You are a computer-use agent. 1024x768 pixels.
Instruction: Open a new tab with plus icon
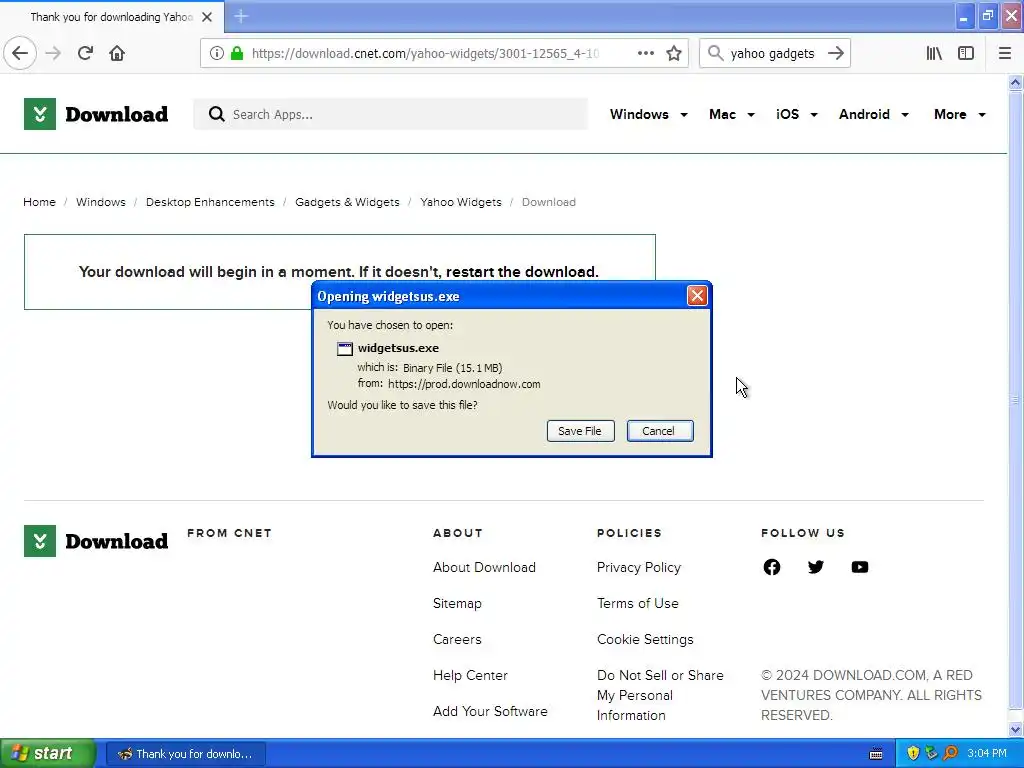(241, 16)
